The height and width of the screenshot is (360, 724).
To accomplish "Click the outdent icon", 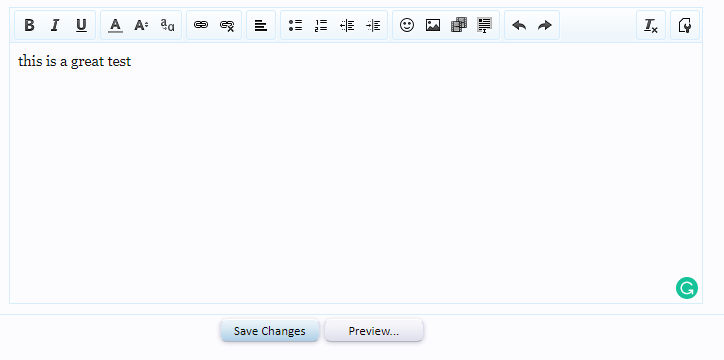I will pos(347,25).
